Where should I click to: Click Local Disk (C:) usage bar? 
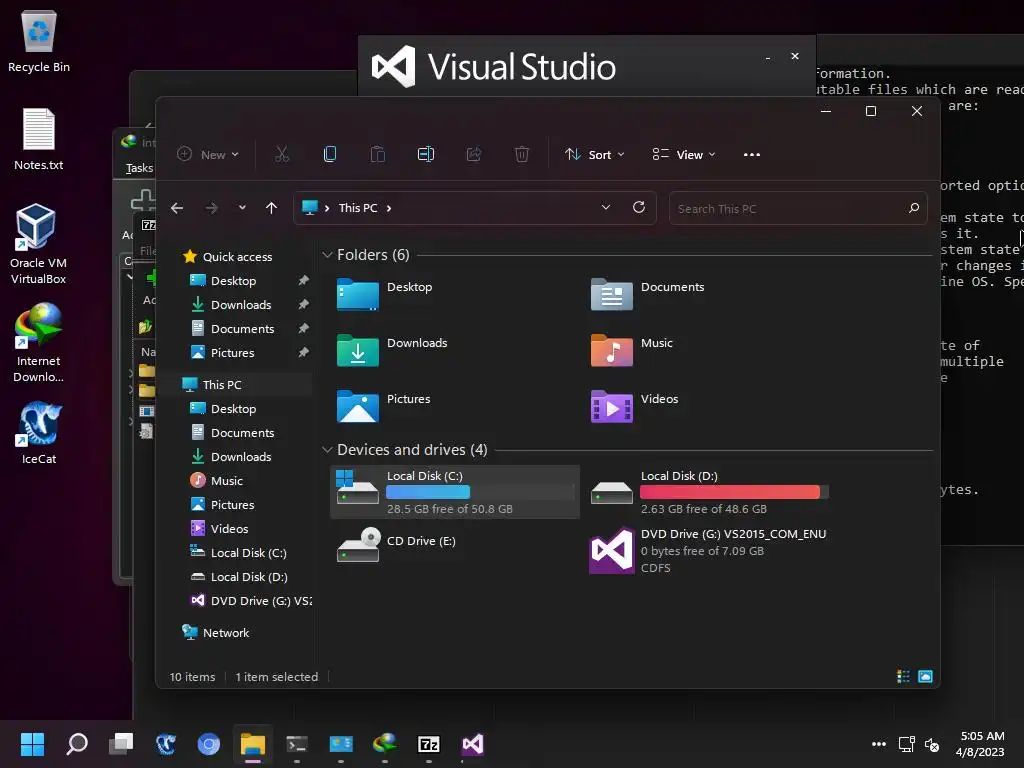(480, 492)
